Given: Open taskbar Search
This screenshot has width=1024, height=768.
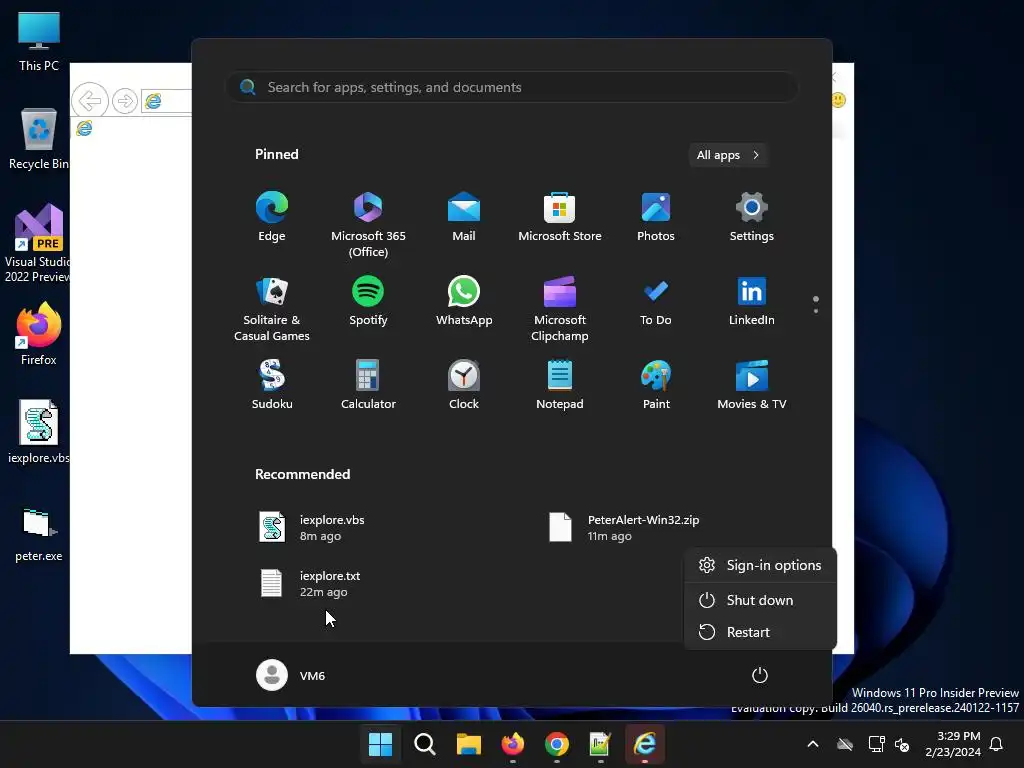Looking at the screenshot, I should click(424, 744).
